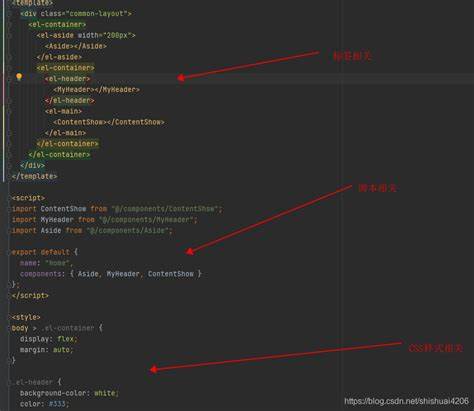Click the yellow-highlighted opening <el-container> tag

coord(66,68)
